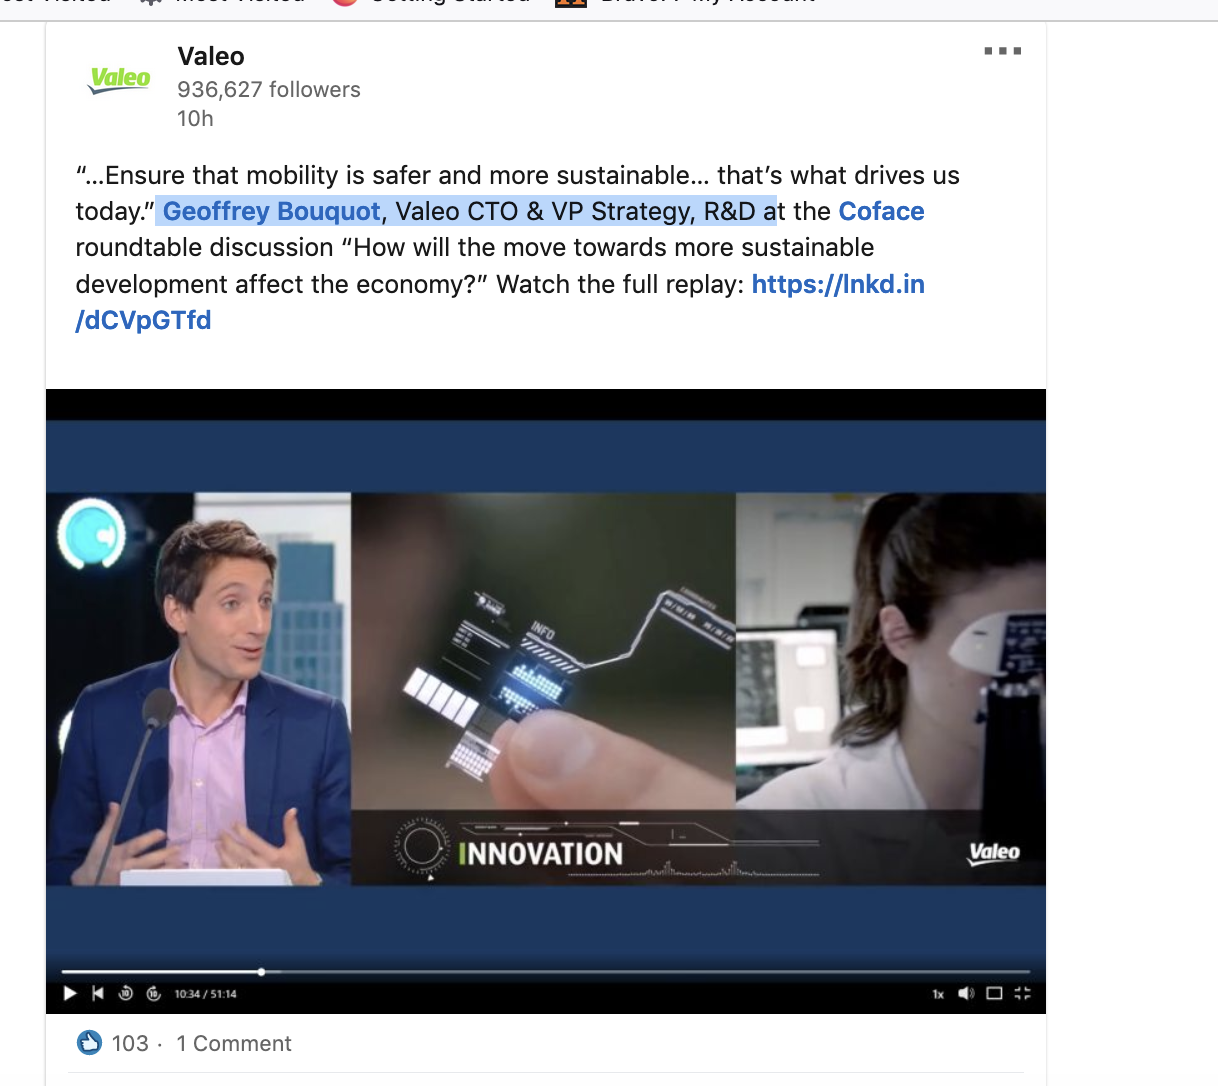The width and height of the screenshot is (1218, 1086).
Task: Rewind the video 10 seconds
Action: (x=126, y=993)
